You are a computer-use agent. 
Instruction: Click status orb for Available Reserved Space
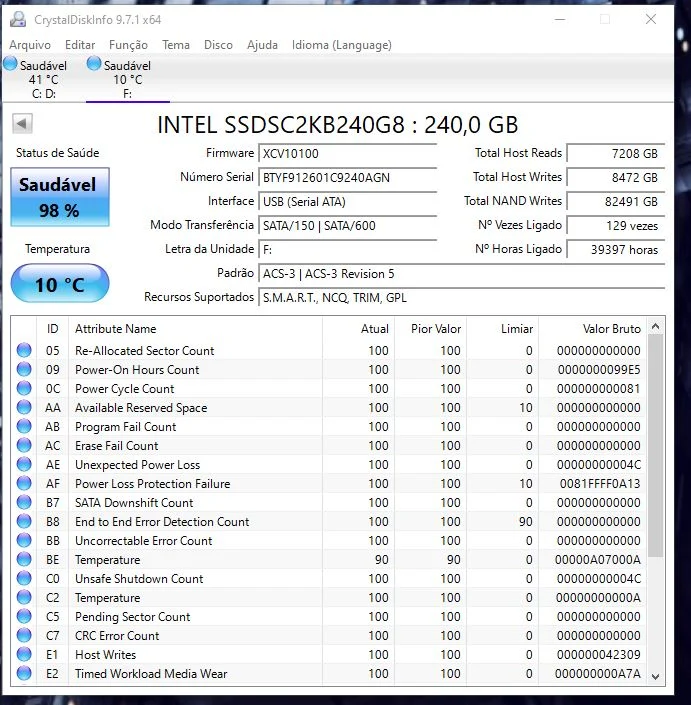pos(24,407)
